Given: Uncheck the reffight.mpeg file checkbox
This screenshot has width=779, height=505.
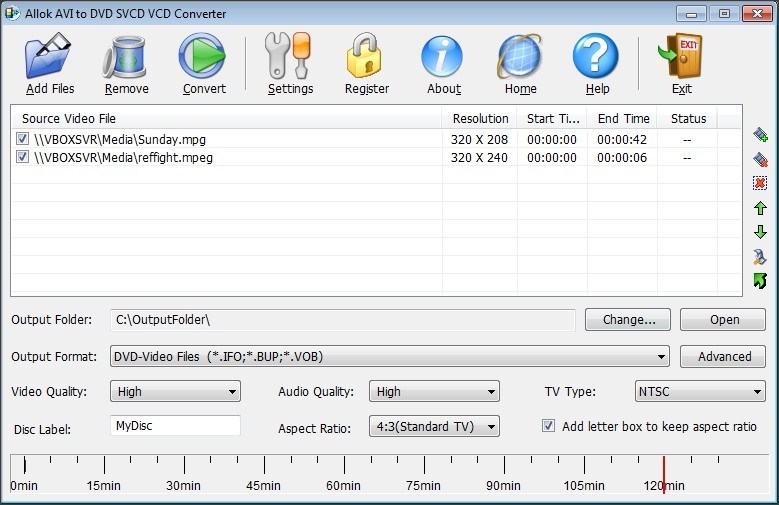Looking at the screenshot, I should click(23, 158).
